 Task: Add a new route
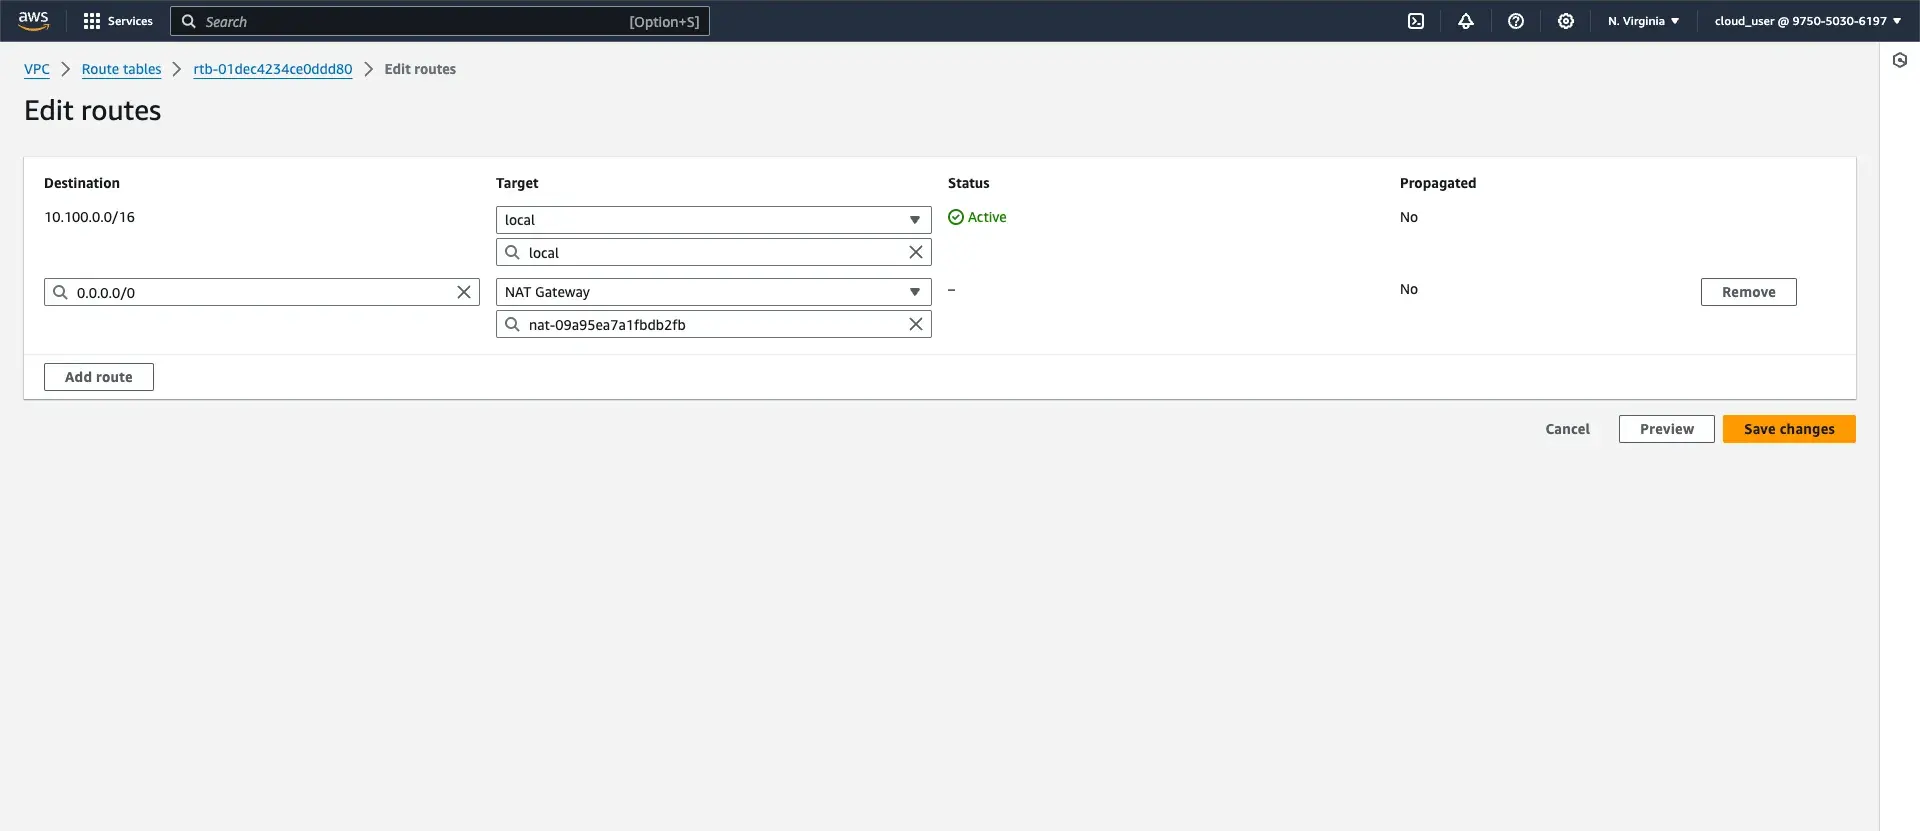(x=99, y=377)
